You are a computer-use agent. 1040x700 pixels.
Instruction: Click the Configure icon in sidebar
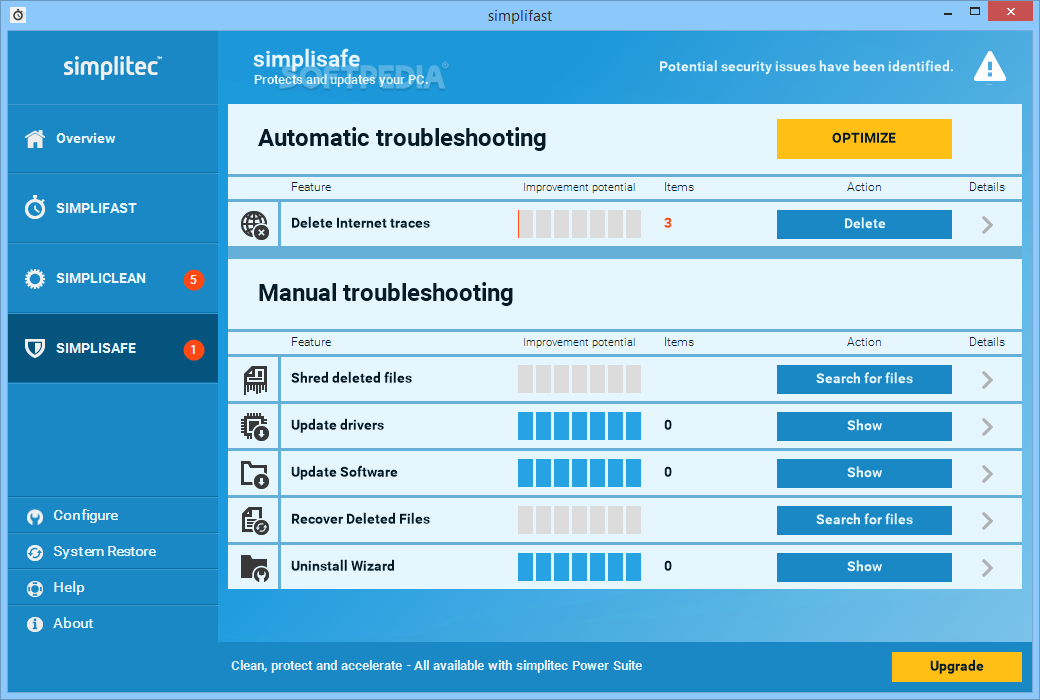(x=35, y=516)
